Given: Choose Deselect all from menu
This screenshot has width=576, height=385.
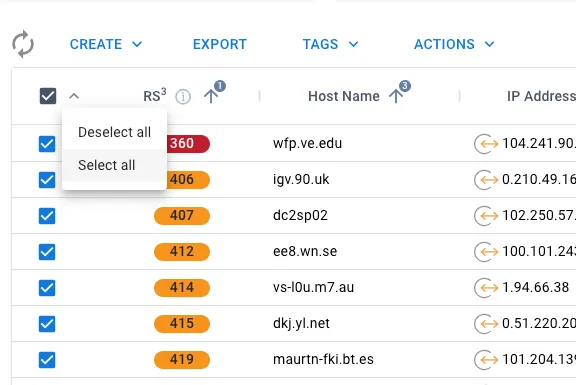Looking at the screenshot, I should pyautogui.click(x=114, y=132).
